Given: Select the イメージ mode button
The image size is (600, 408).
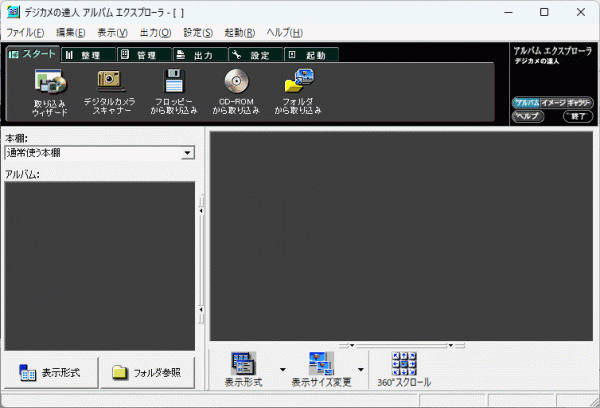Looking at the screenshot, I should (x=553, y=103).
